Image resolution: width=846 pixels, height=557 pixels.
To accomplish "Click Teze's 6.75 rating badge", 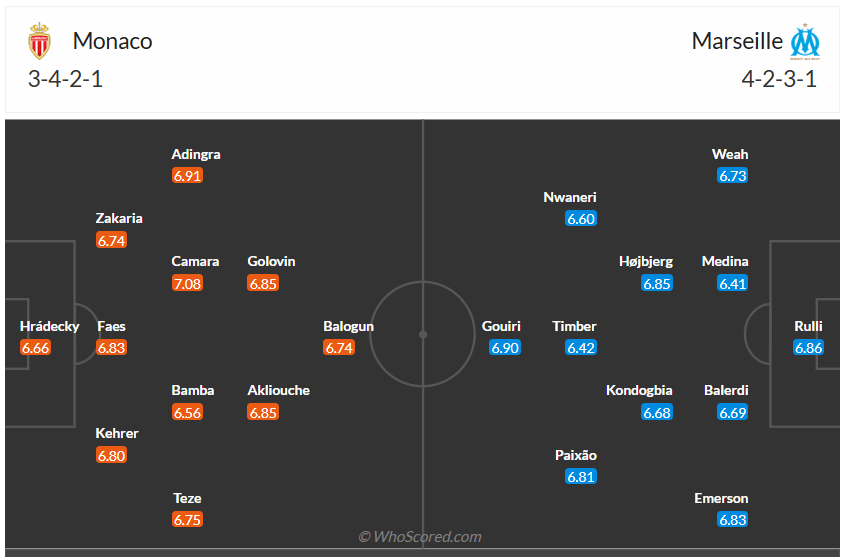I will click(x=187, y=520).
